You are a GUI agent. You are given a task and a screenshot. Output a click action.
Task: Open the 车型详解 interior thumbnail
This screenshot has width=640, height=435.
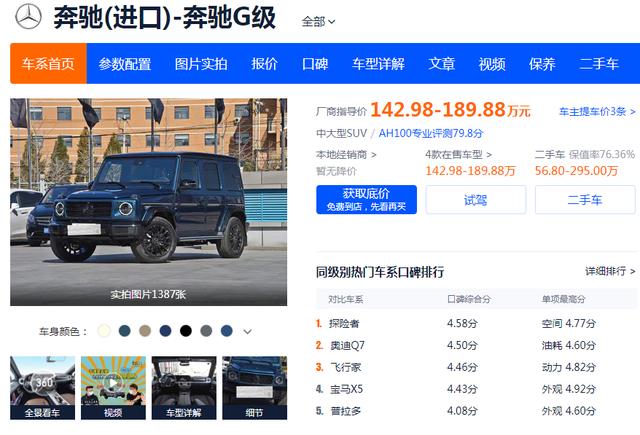point(184,388)
